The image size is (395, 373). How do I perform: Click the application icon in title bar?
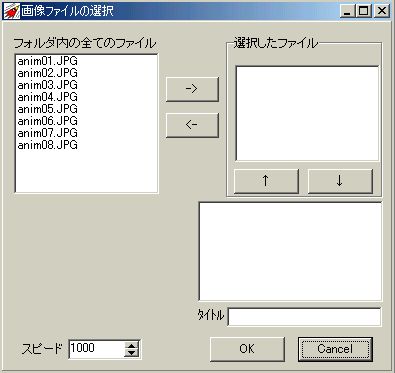(11, 11)
